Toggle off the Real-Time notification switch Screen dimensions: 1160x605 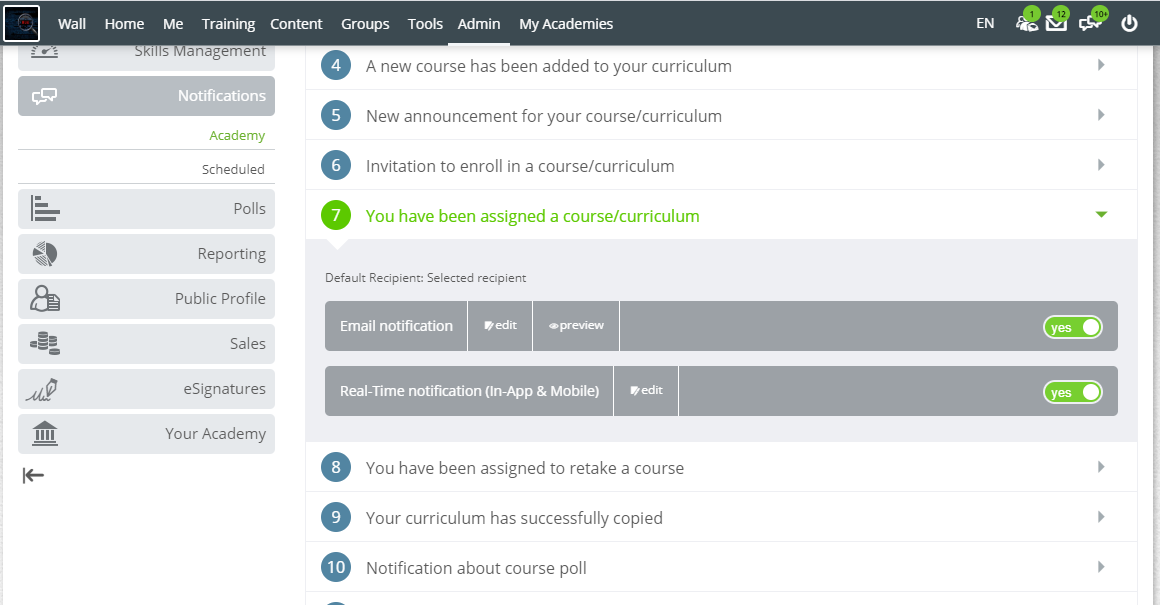[x=1073, y=392]
